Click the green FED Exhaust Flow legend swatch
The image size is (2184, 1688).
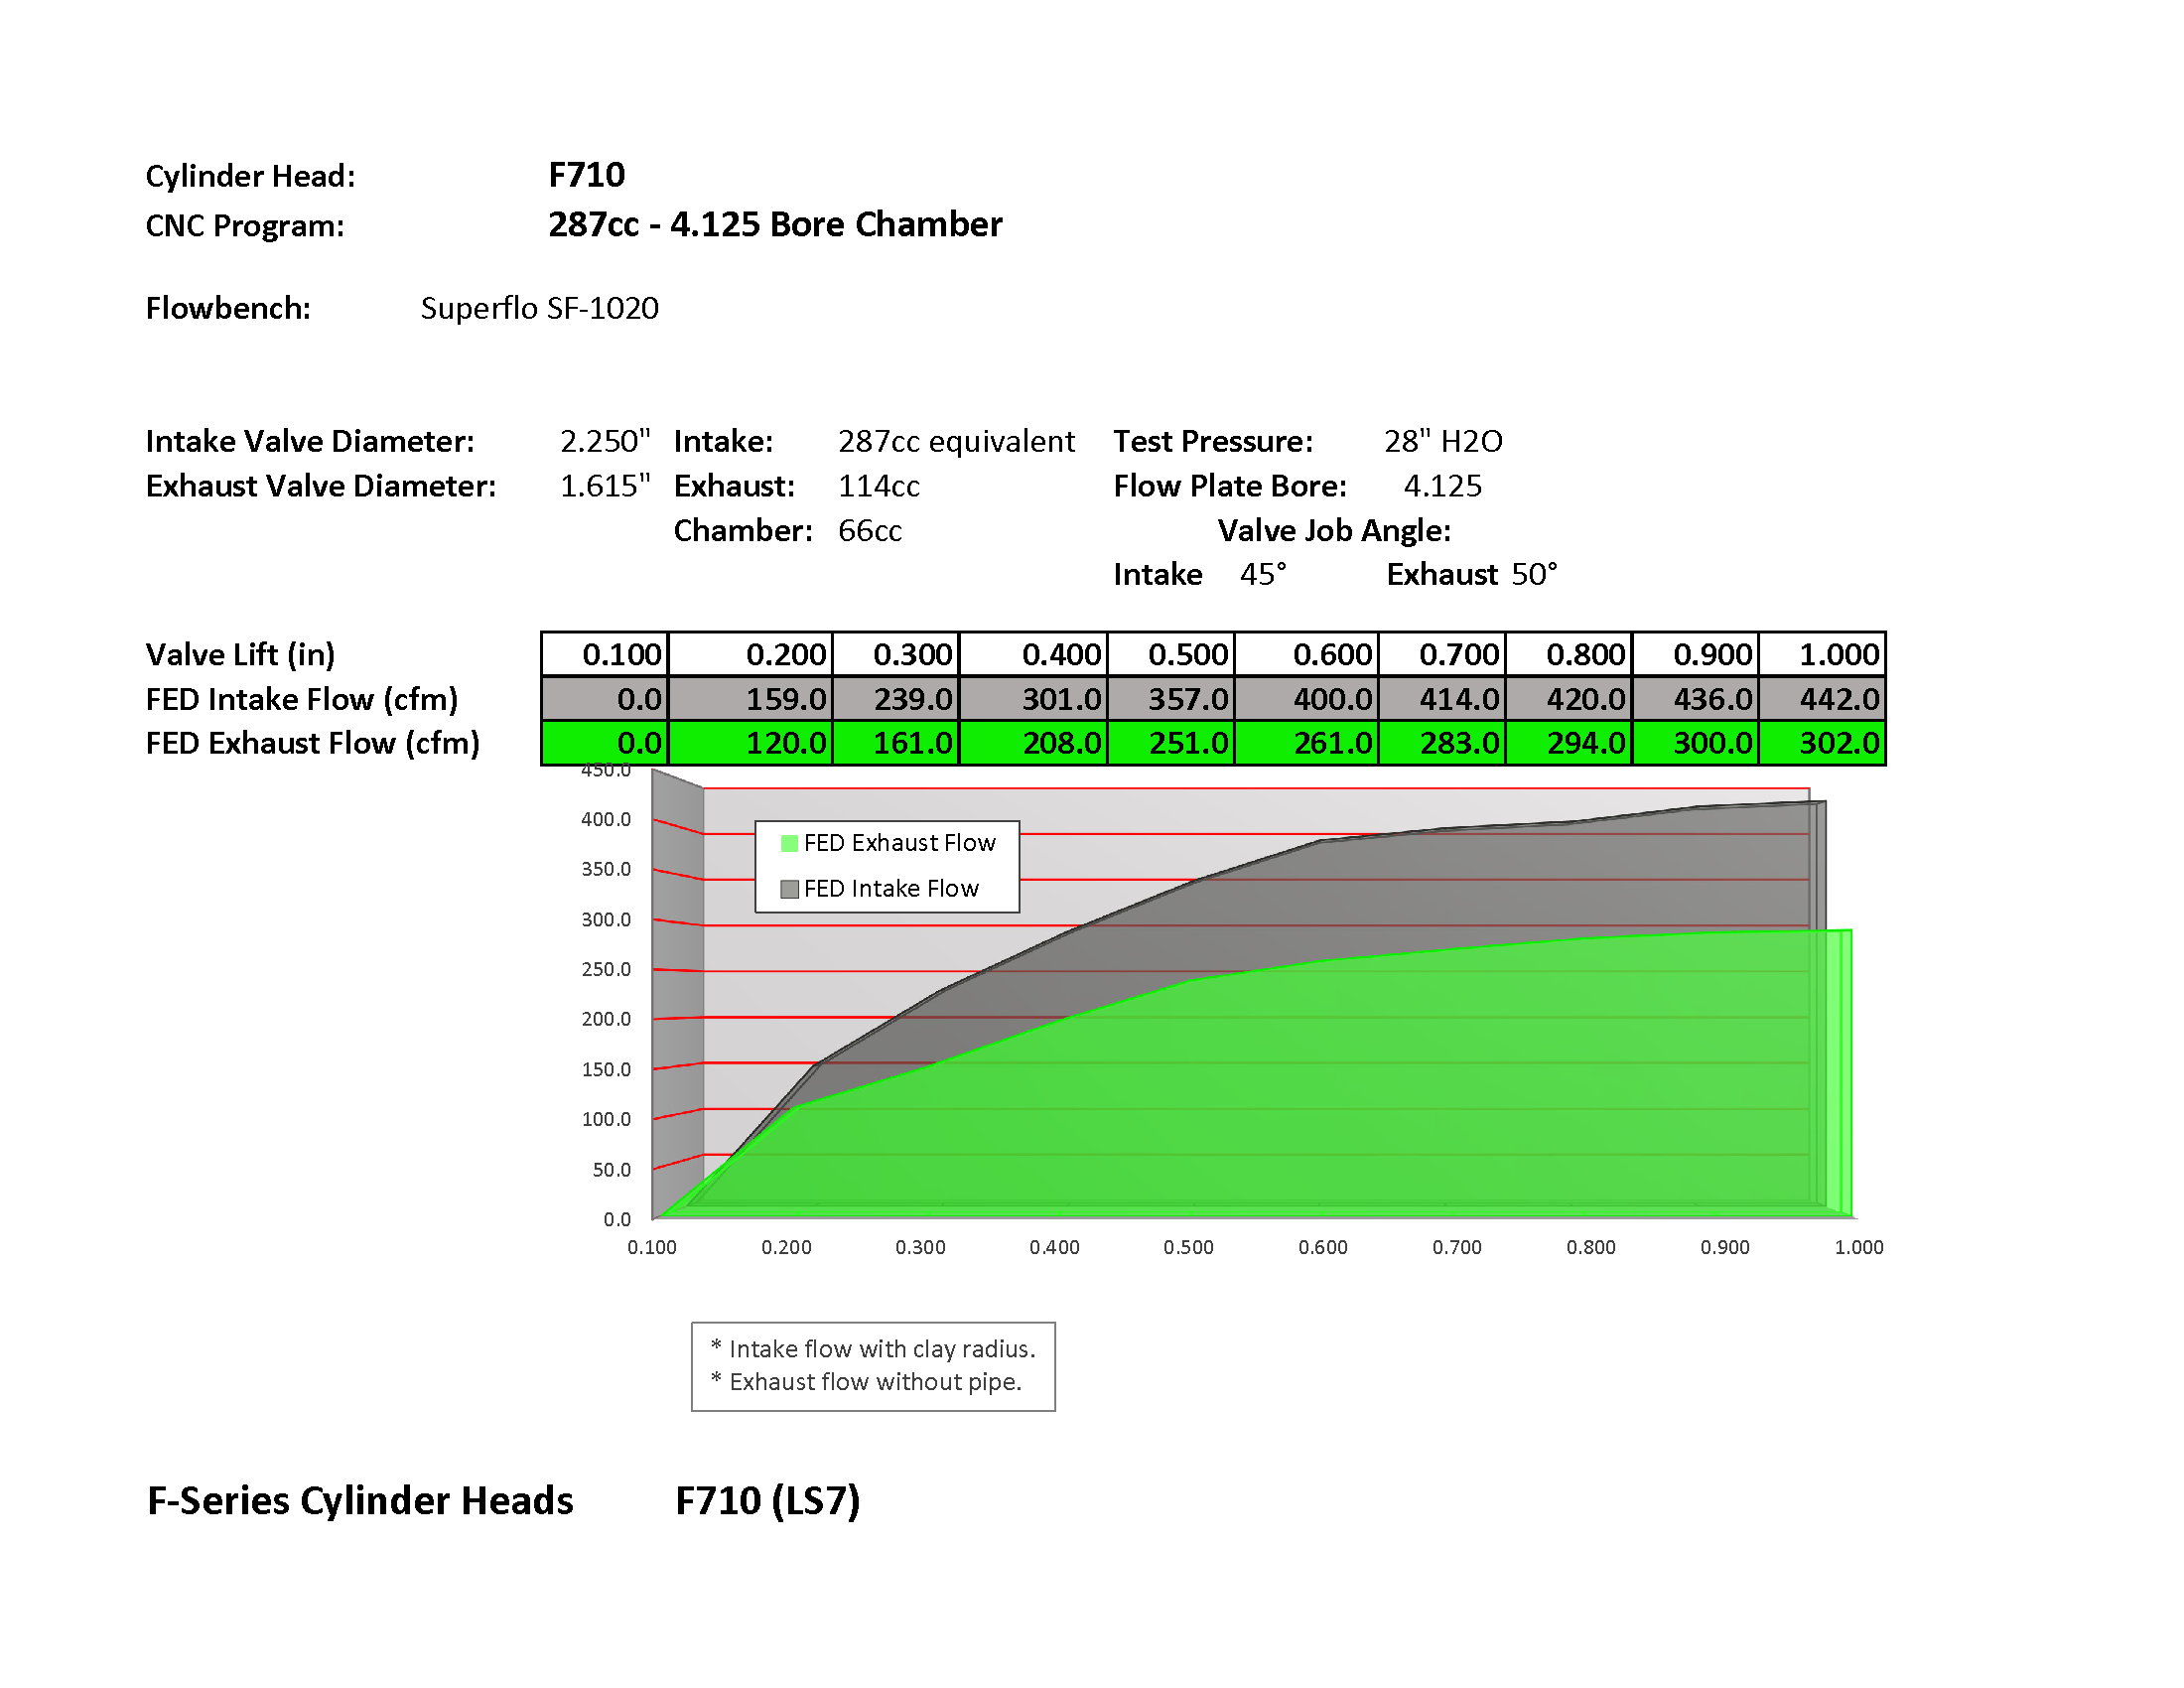pos(789,843)
